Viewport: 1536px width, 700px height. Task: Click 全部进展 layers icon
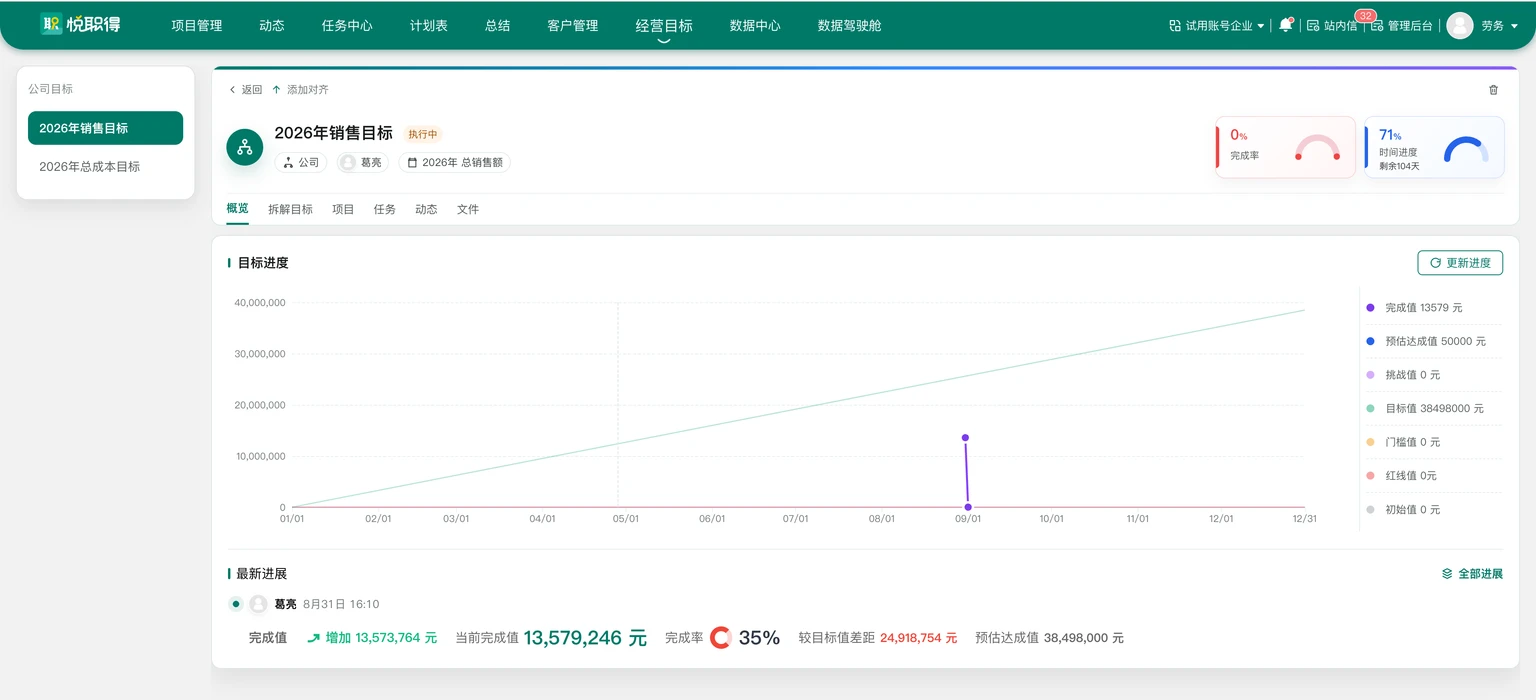pyautogui.click(x=1447, y=574)
